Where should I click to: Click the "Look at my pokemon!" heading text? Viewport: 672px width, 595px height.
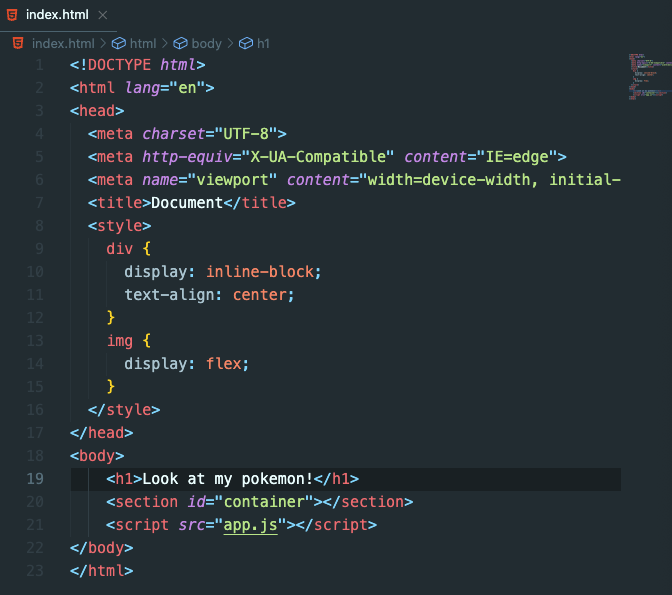(228, 479)
